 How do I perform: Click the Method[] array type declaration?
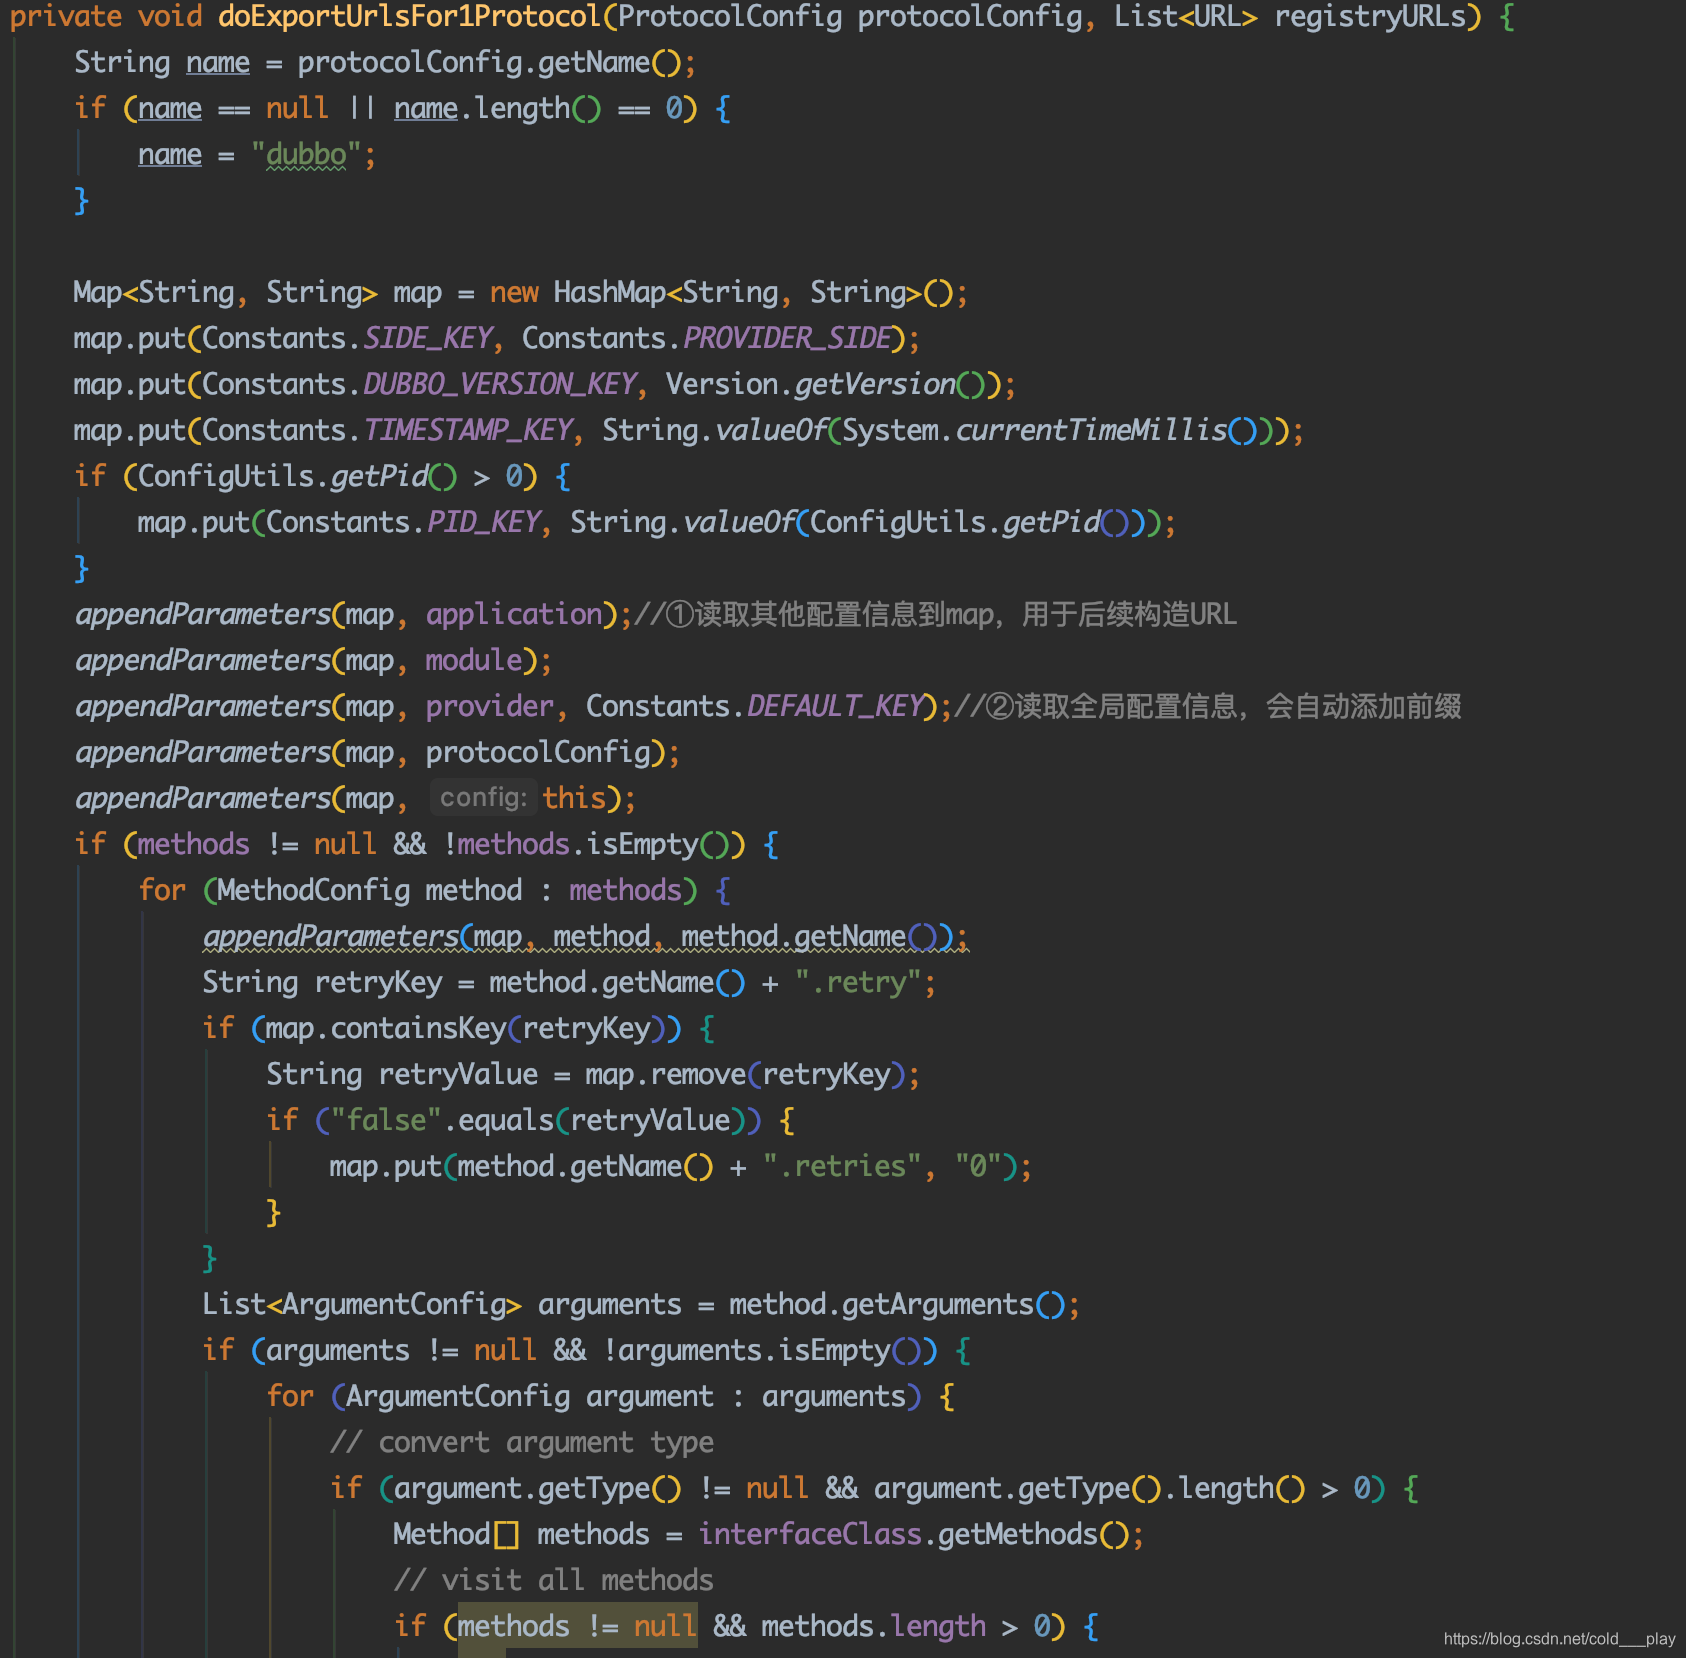[x=456, y=1535]
